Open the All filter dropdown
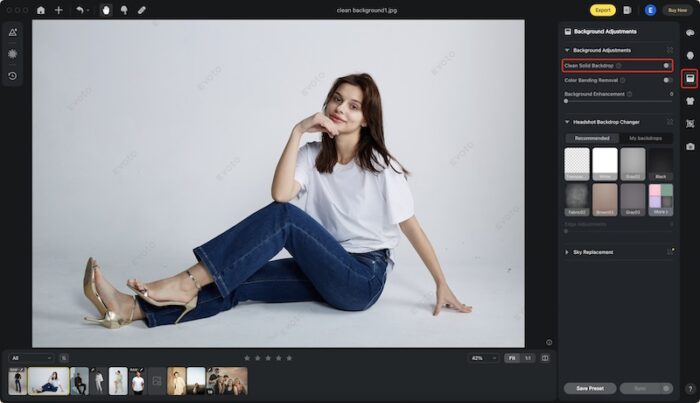 pyautogui.click(x=31, y=358)
